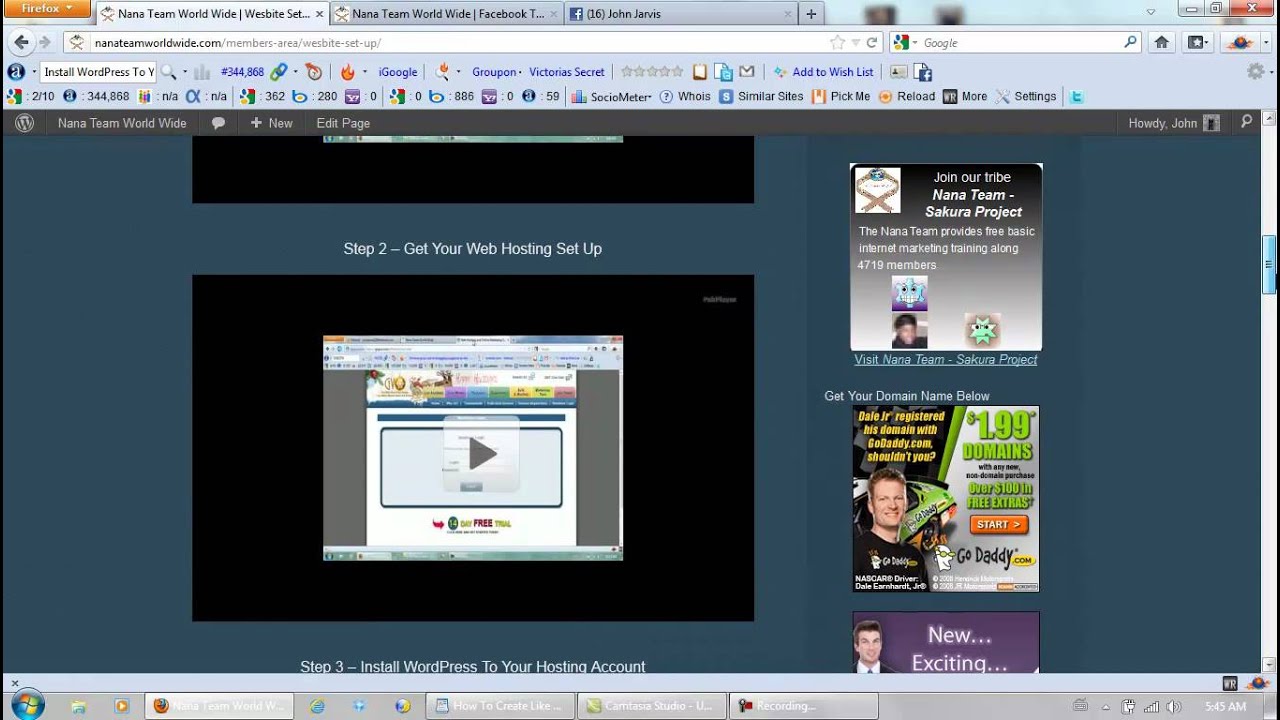This screenshot has width=1280, height=720.
Task: Click the Wayback stopwatch icon
Action: tap(314, 72)
